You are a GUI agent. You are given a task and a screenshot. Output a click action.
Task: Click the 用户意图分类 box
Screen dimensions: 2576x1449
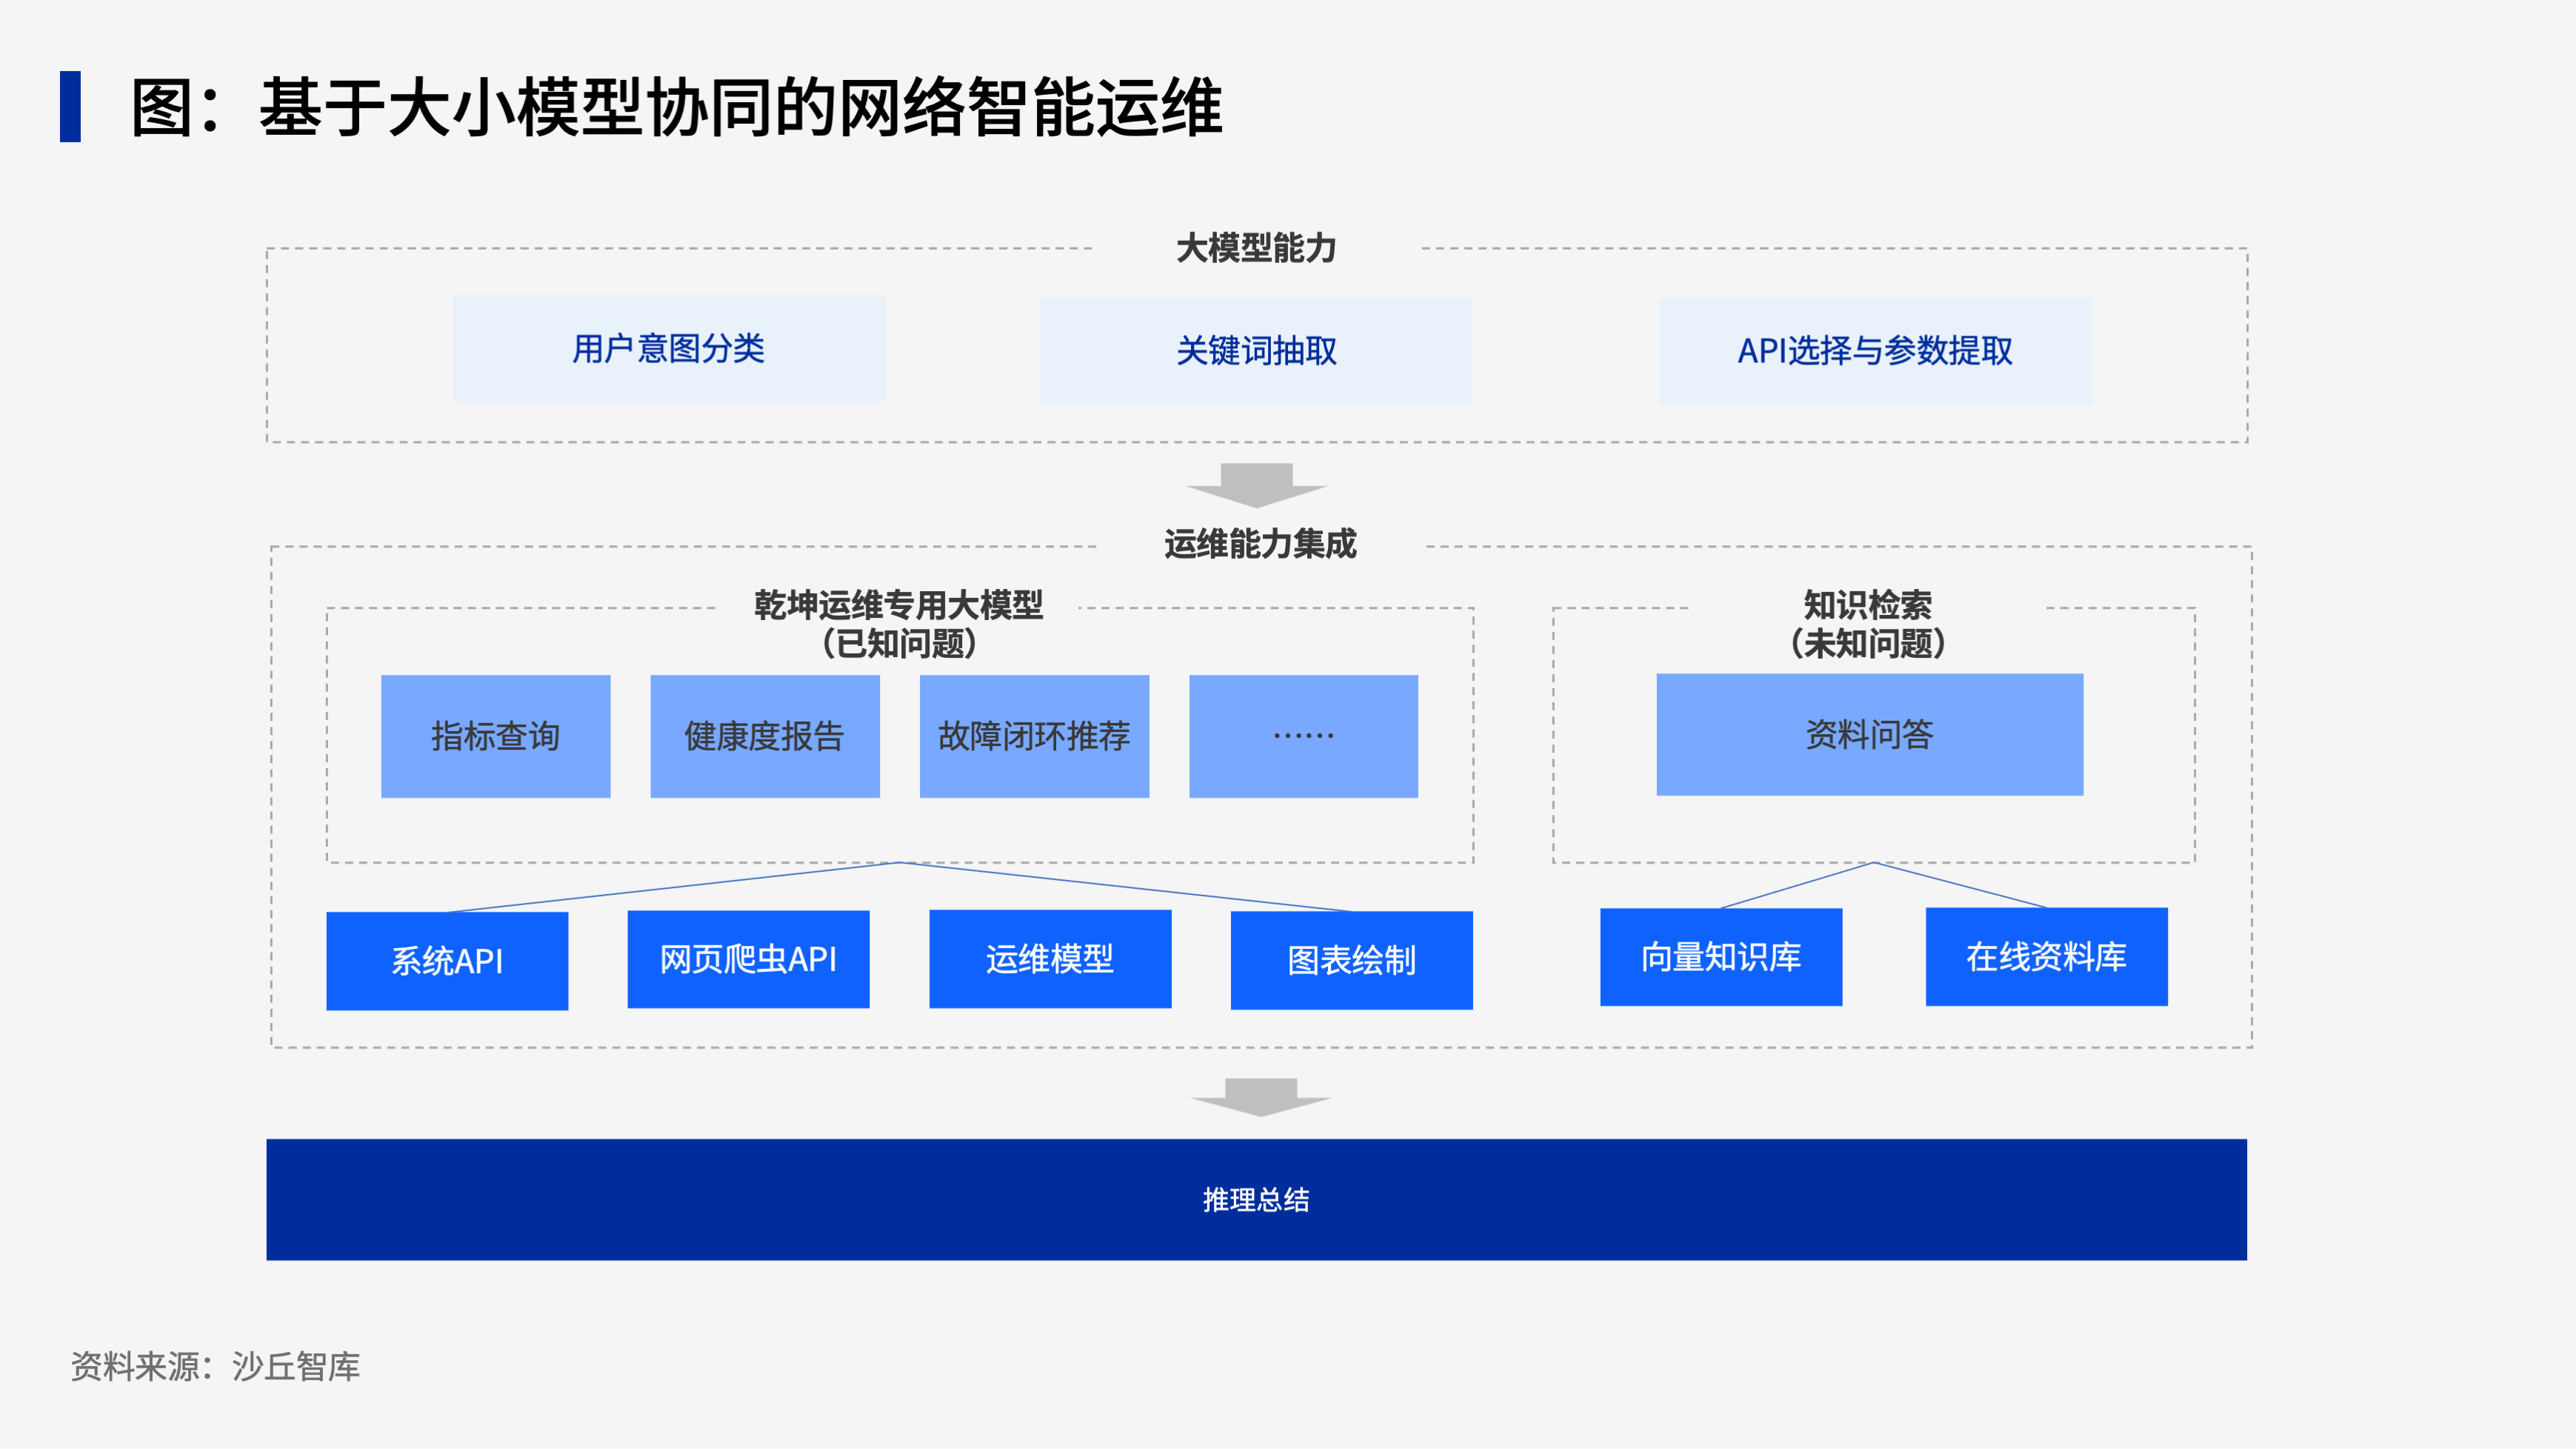668,349
